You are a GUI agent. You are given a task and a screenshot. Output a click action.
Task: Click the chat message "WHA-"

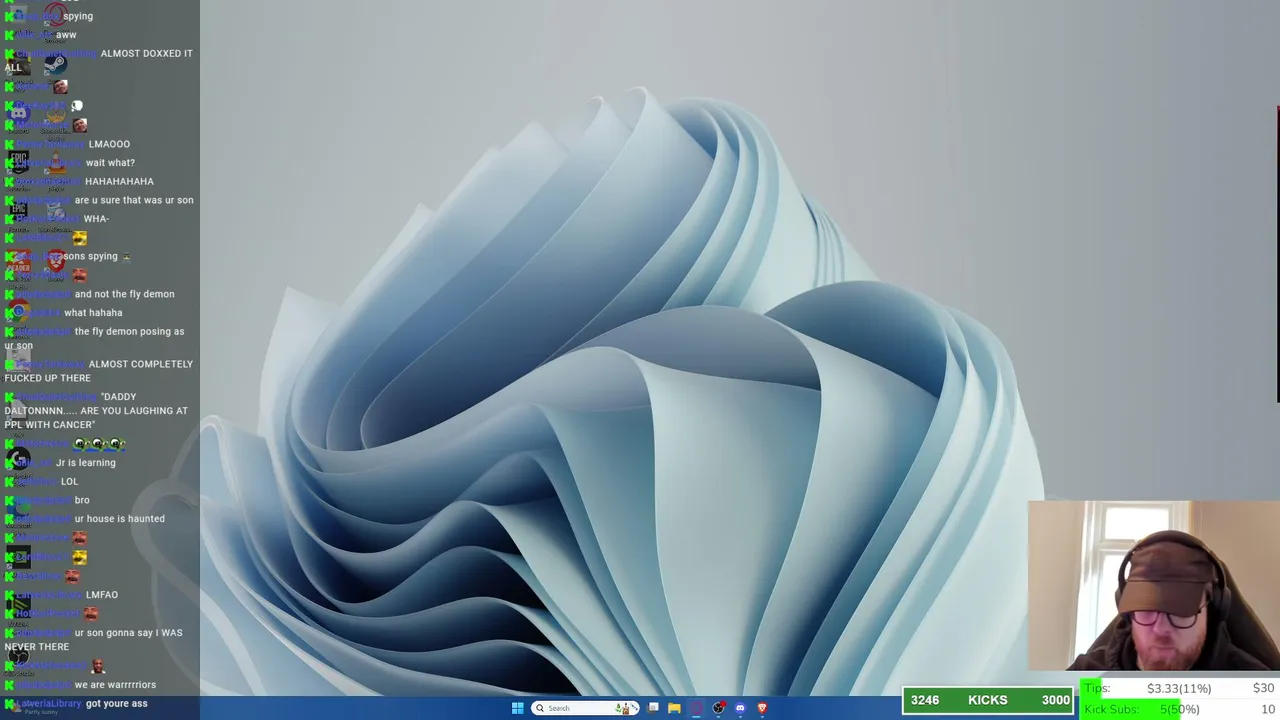(96, 219)
